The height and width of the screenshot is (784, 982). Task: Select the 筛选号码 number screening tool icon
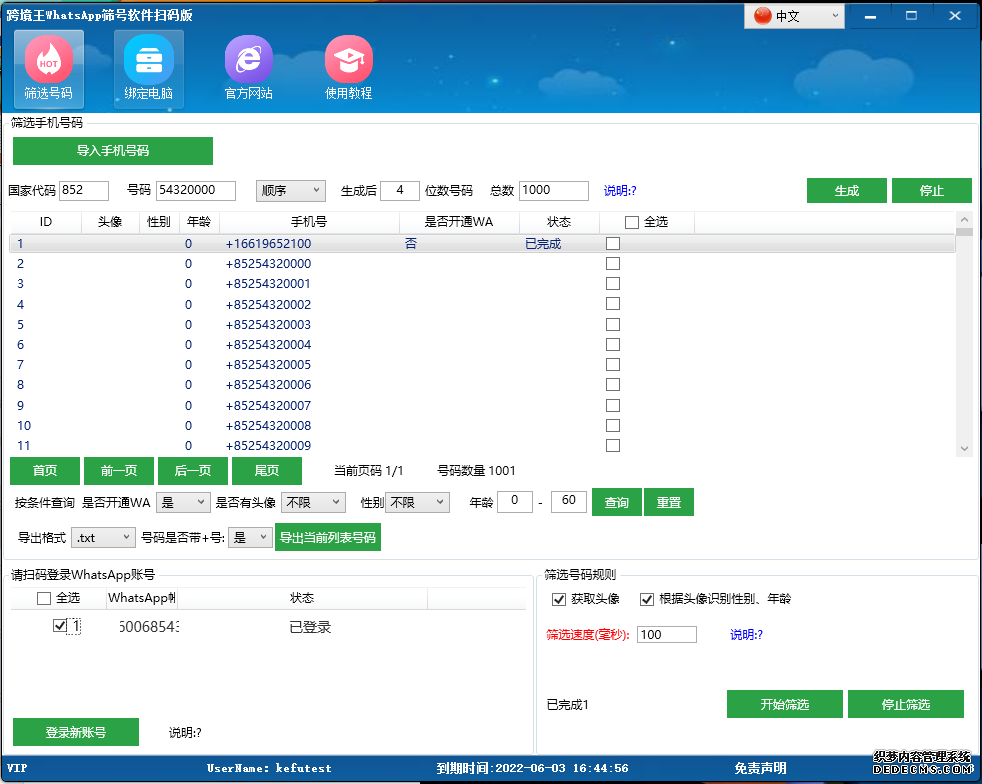47,68
